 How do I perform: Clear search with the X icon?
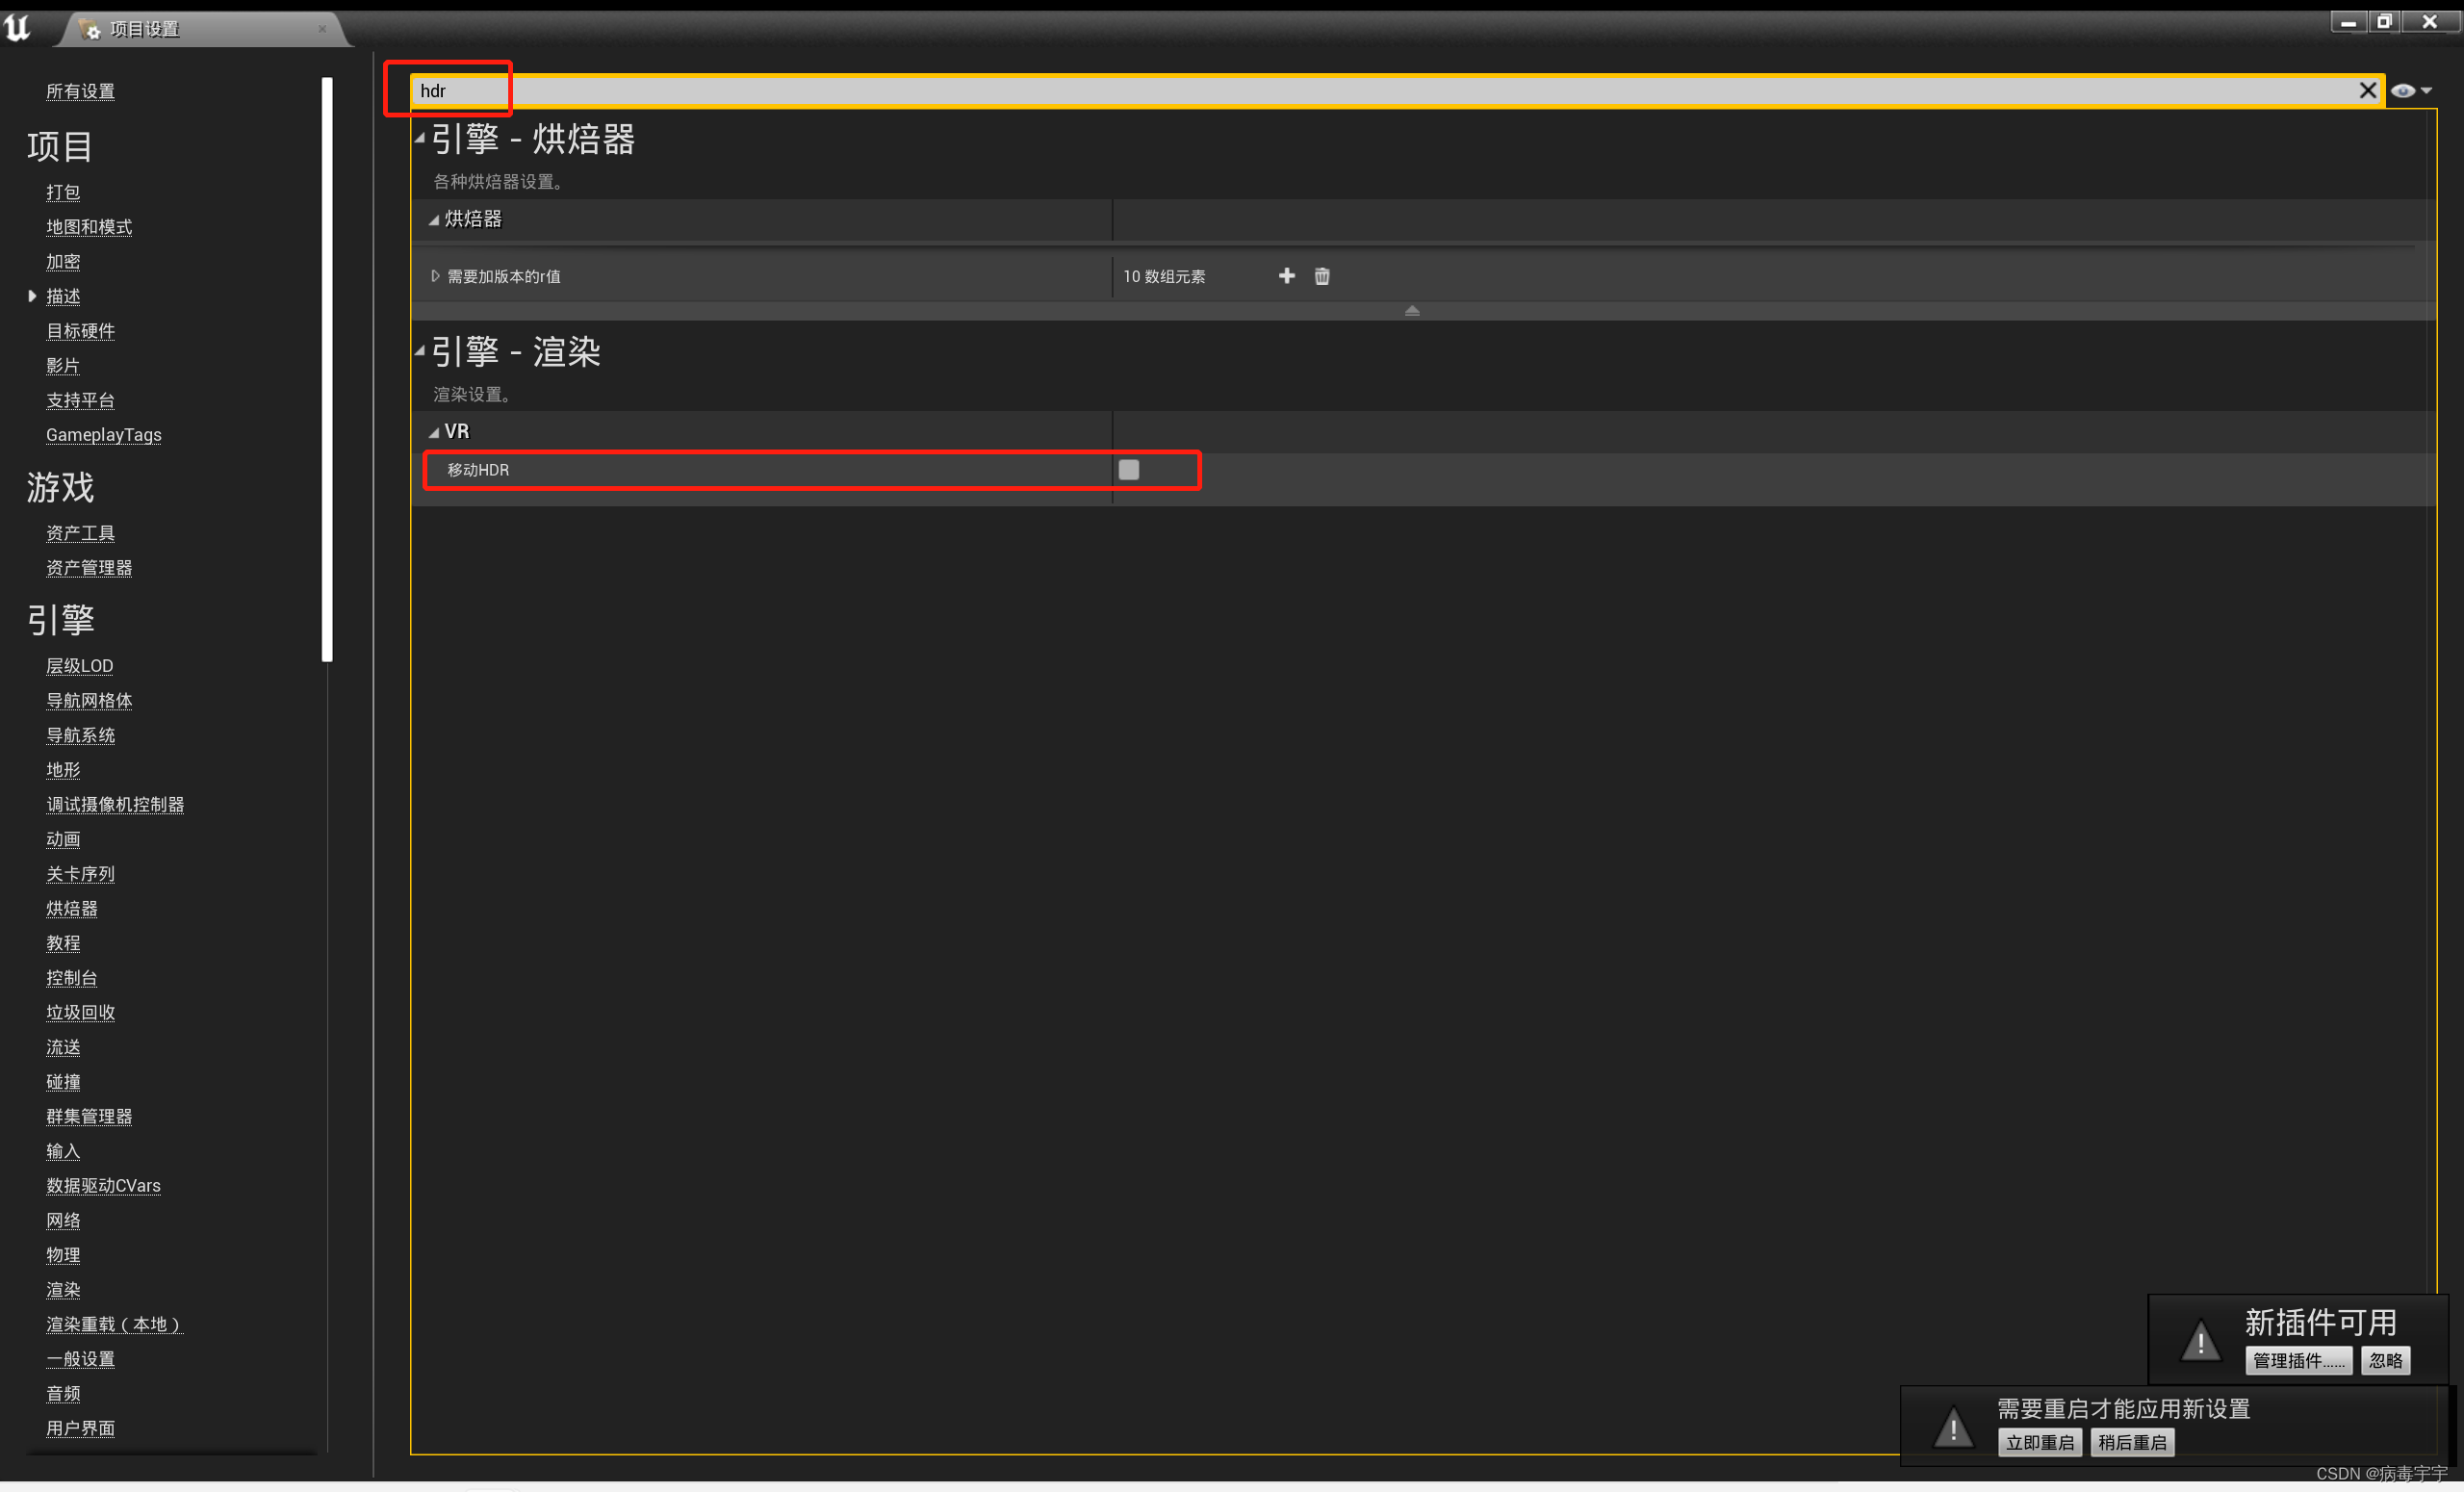pos(2366,91)
